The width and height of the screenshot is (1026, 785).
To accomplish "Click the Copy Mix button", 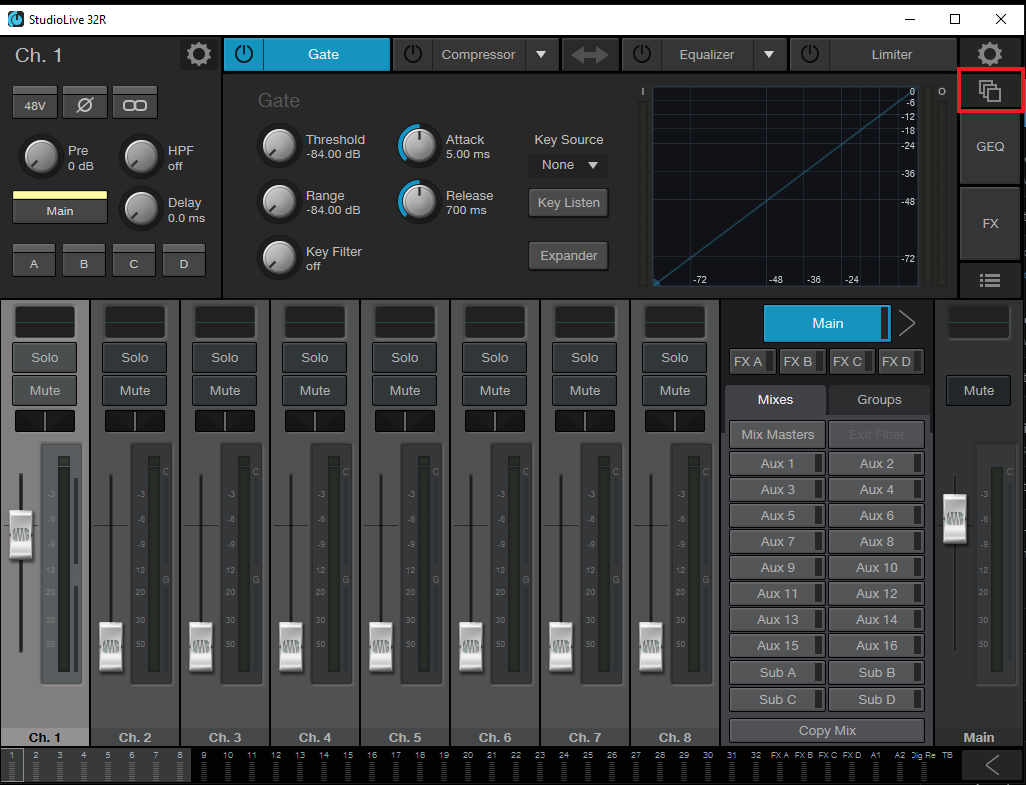I will [827, 731].
